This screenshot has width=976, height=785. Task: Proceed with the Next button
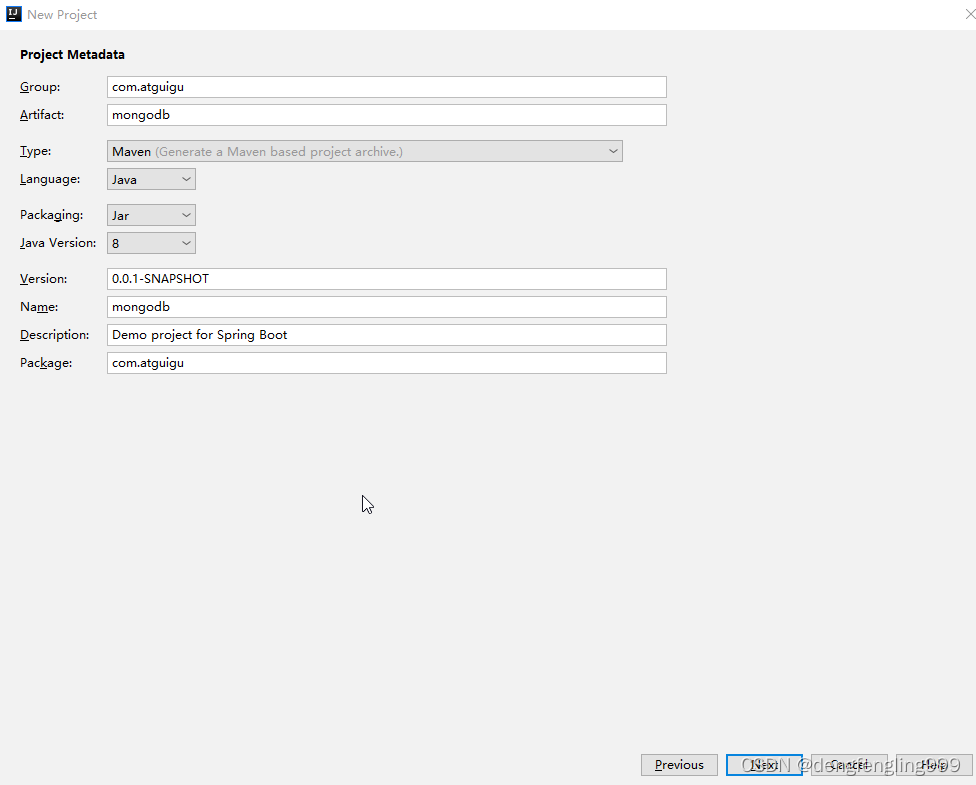[764, 765]
